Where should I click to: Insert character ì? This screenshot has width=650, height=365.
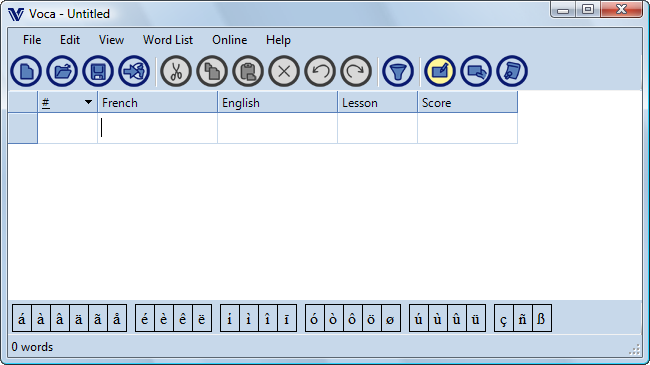249,319
